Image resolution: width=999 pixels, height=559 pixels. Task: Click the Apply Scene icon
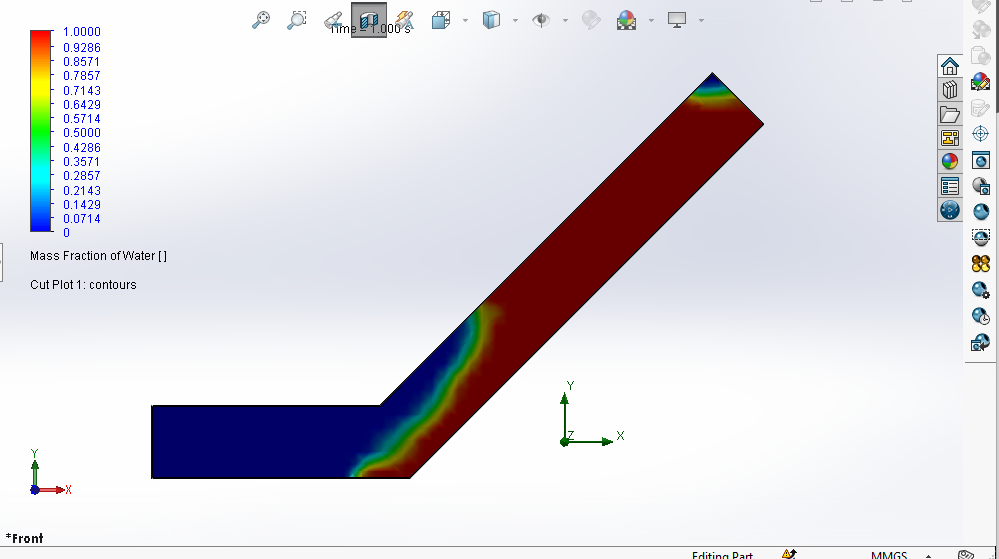[x=627, y=20]
